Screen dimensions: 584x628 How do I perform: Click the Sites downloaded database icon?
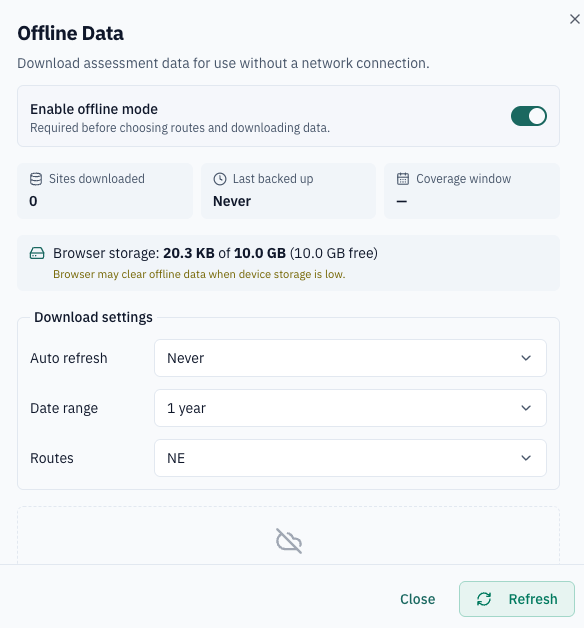[x=36, y=179]
